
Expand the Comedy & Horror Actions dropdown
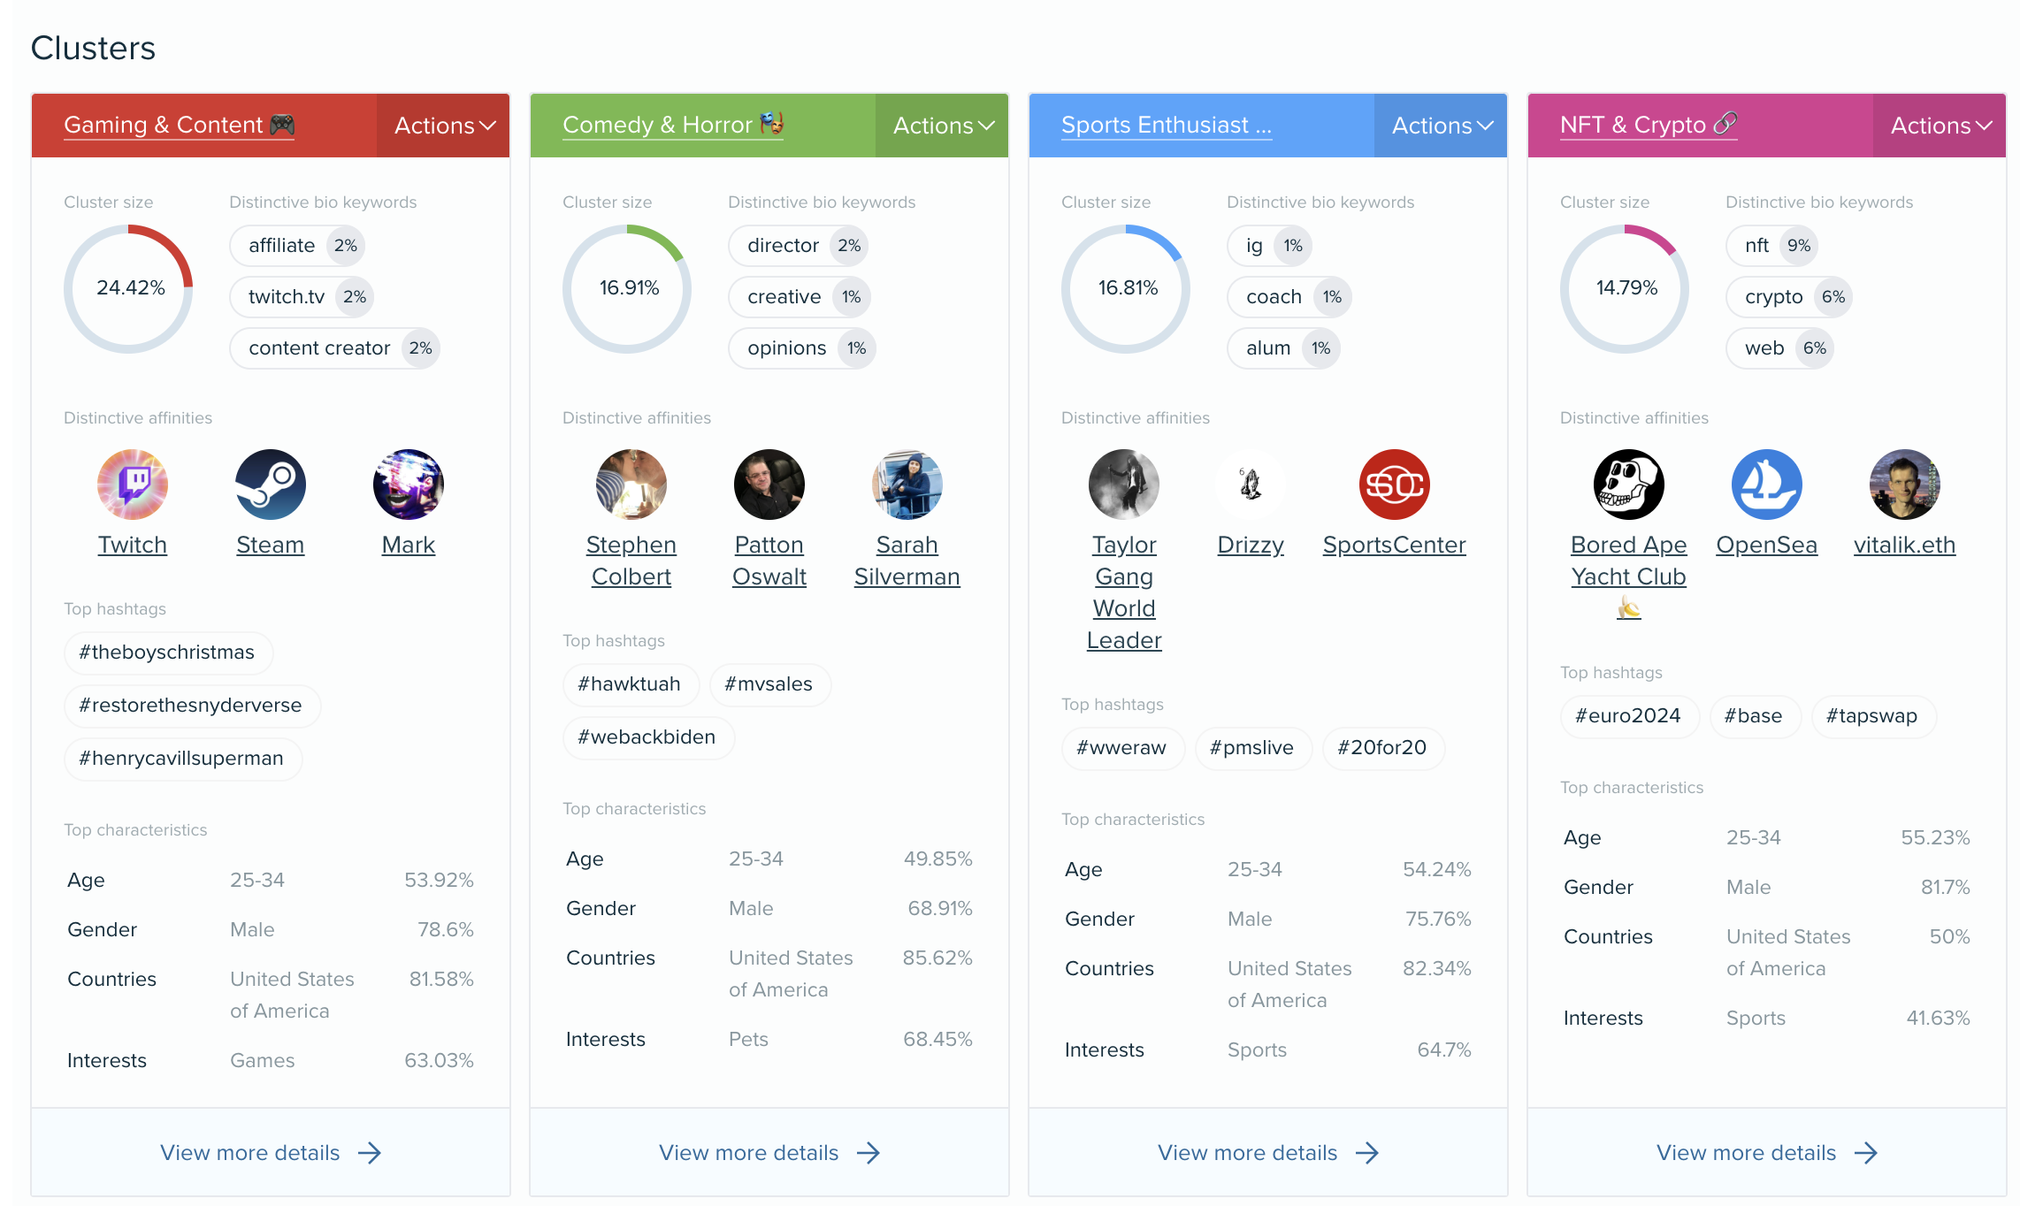[x=937, y=123]
